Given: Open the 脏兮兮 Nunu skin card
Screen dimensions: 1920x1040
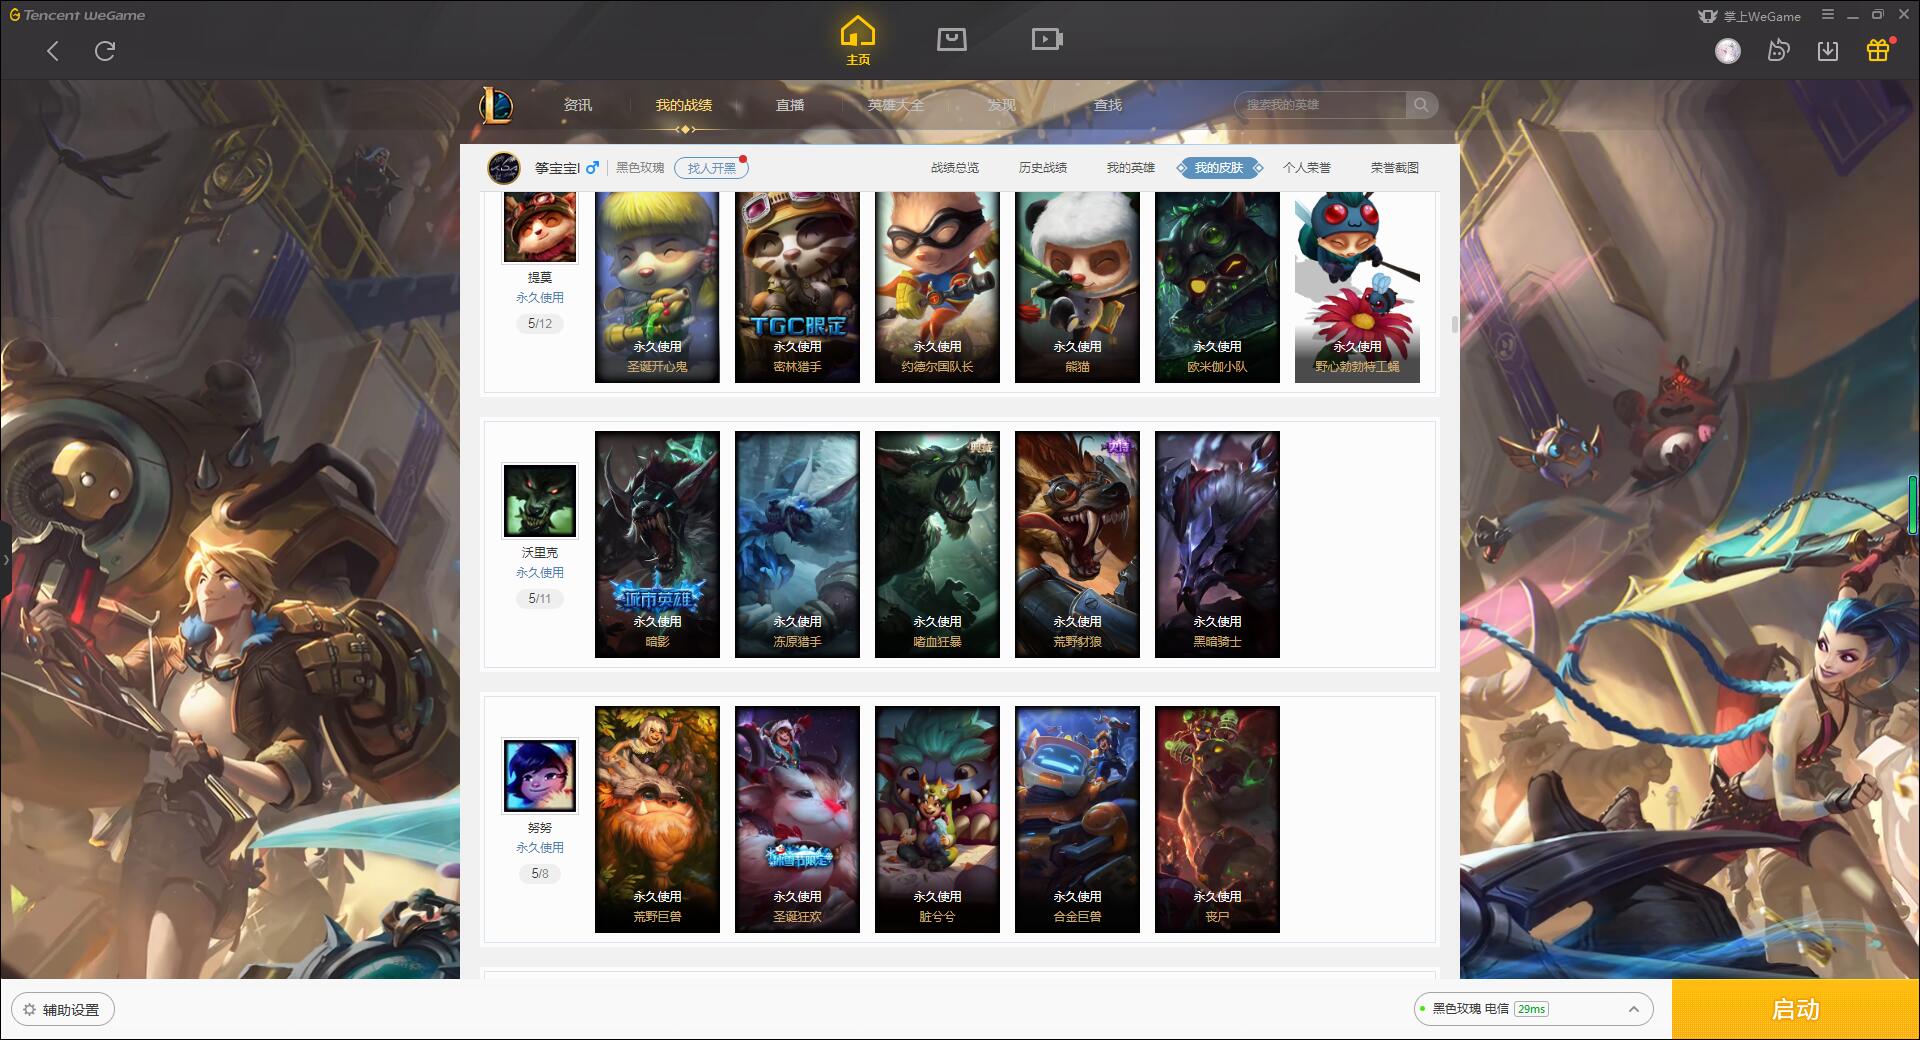Looking at the screenshot, I should 937,819.
